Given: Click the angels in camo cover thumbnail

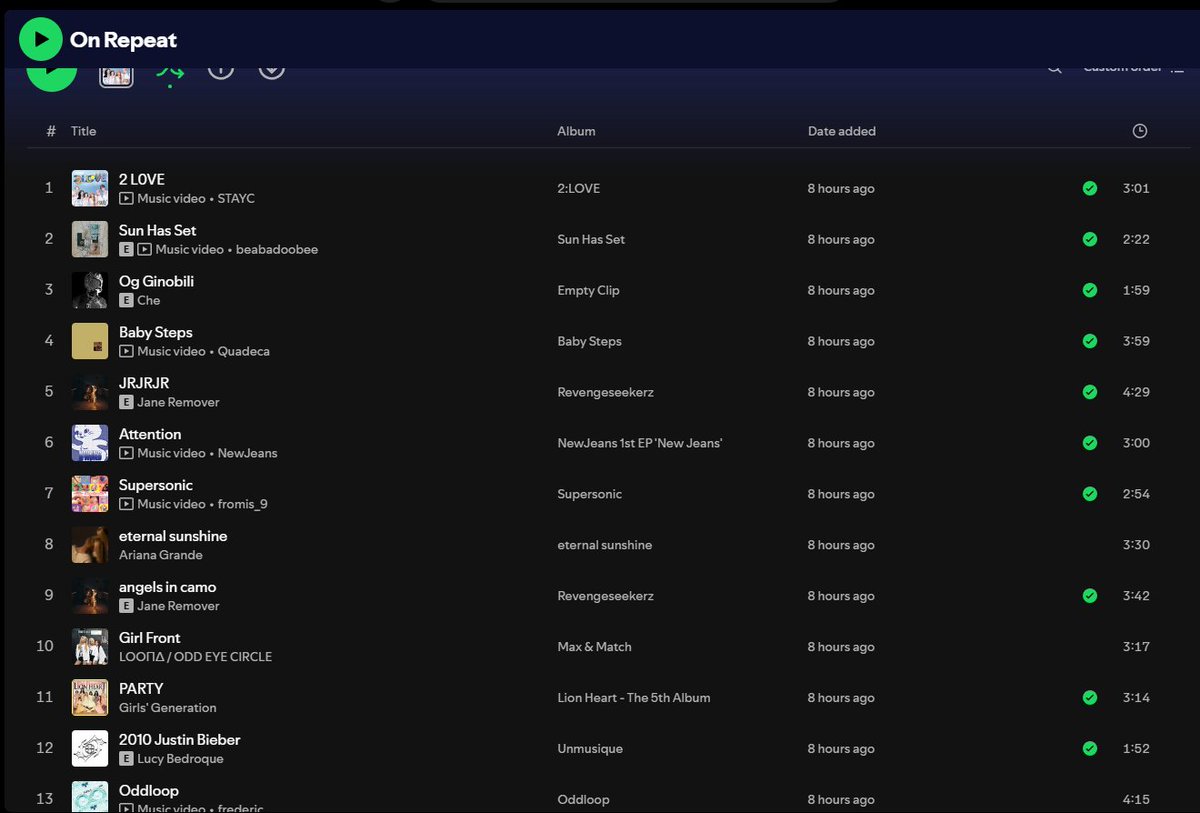Looking at the screenshot, I should pos(90,596).
